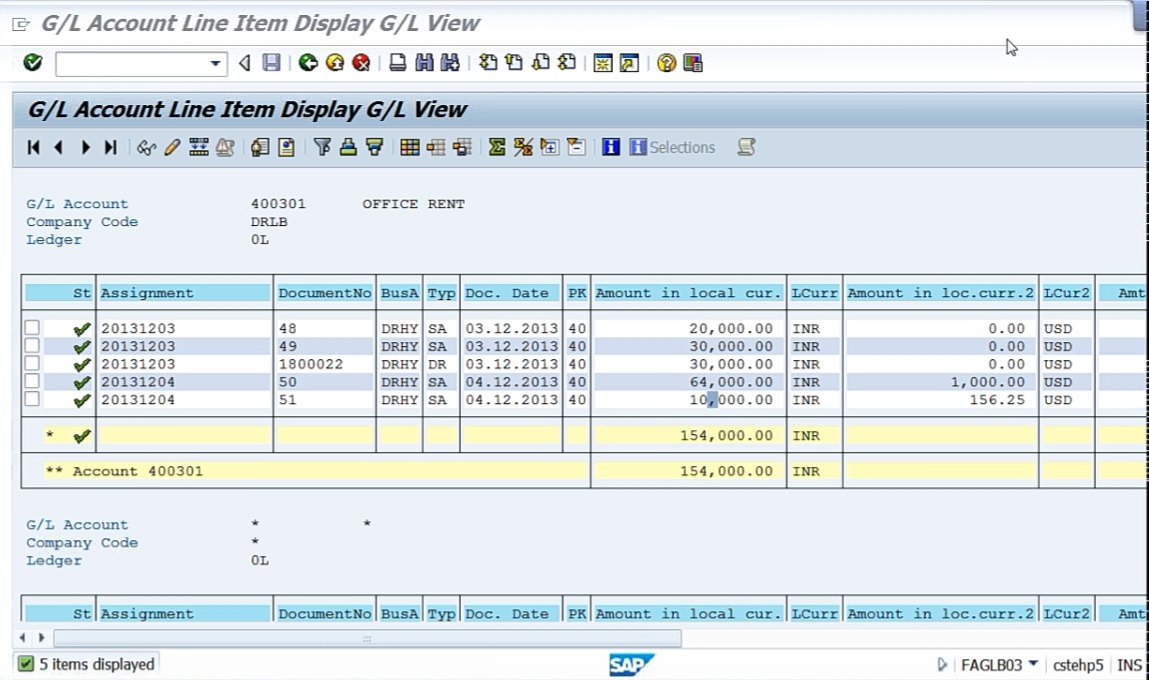Check the row checkbox for document 50
This screenshot has height=680, width=1149.
(x=32, y=381)
